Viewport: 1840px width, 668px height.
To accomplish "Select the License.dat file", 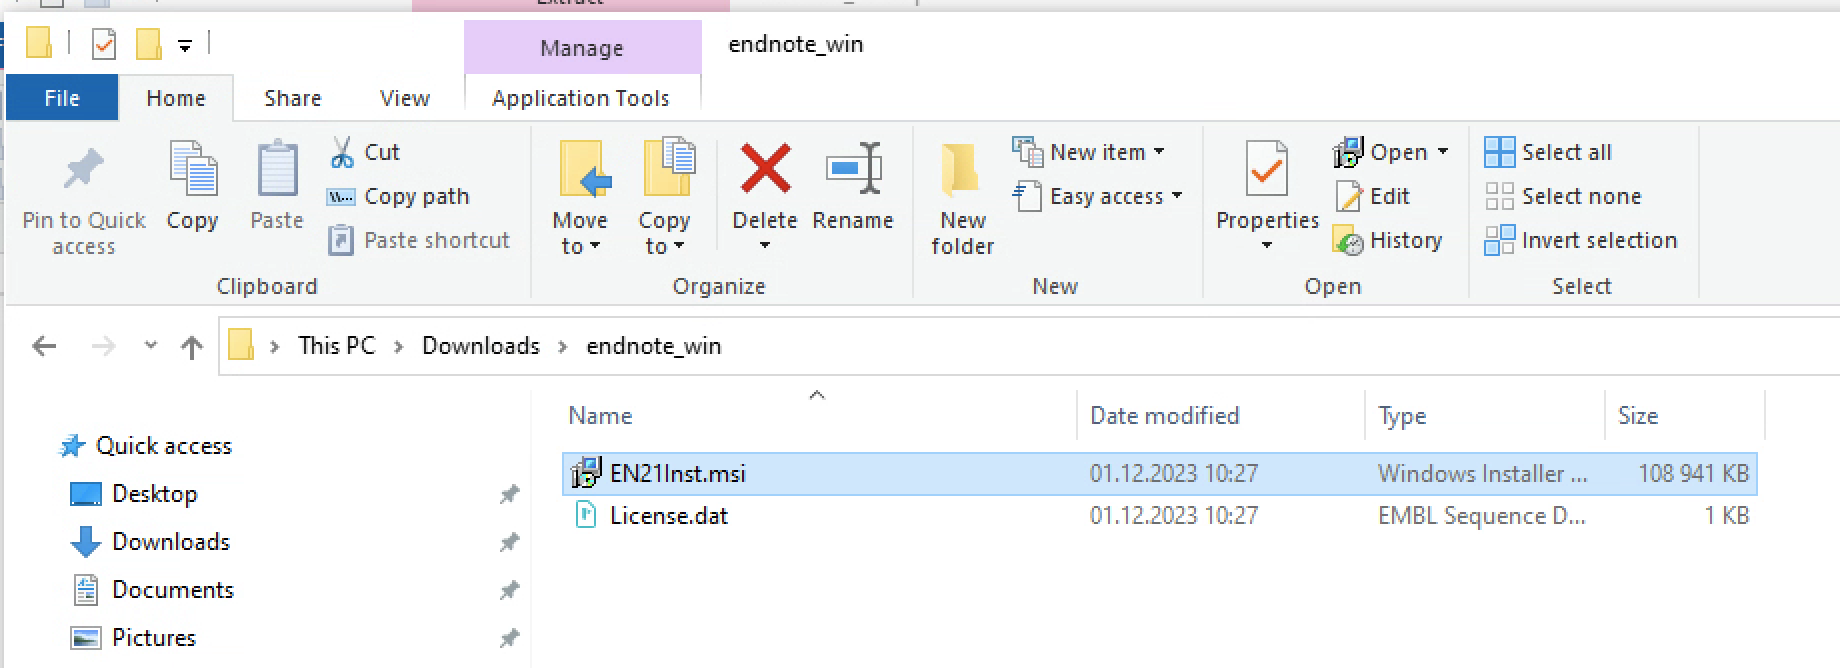I will point(668,516).
